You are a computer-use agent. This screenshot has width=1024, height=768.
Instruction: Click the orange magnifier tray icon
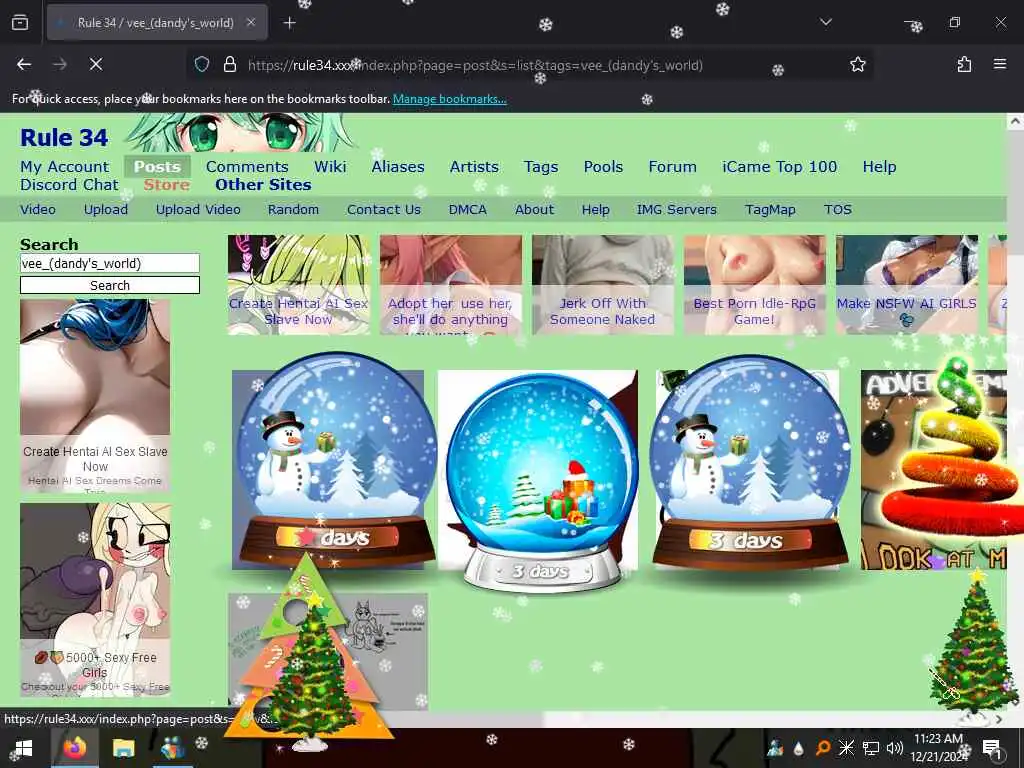pos(823,748)
